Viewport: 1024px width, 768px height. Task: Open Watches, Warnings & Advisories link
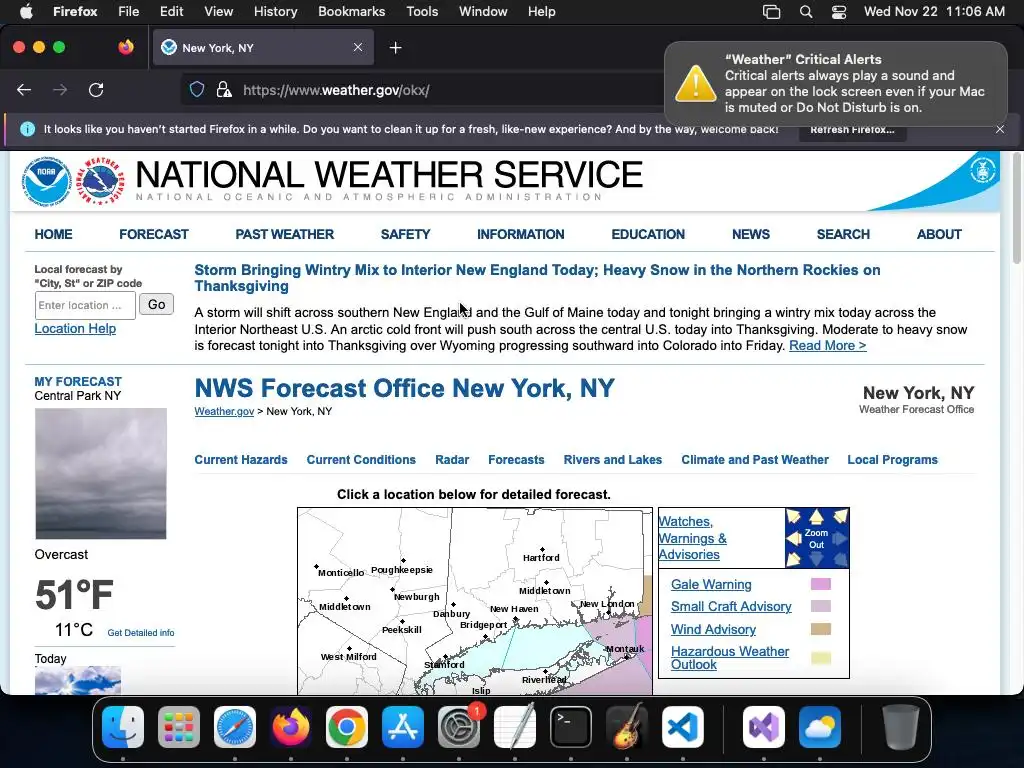(692, 538)
